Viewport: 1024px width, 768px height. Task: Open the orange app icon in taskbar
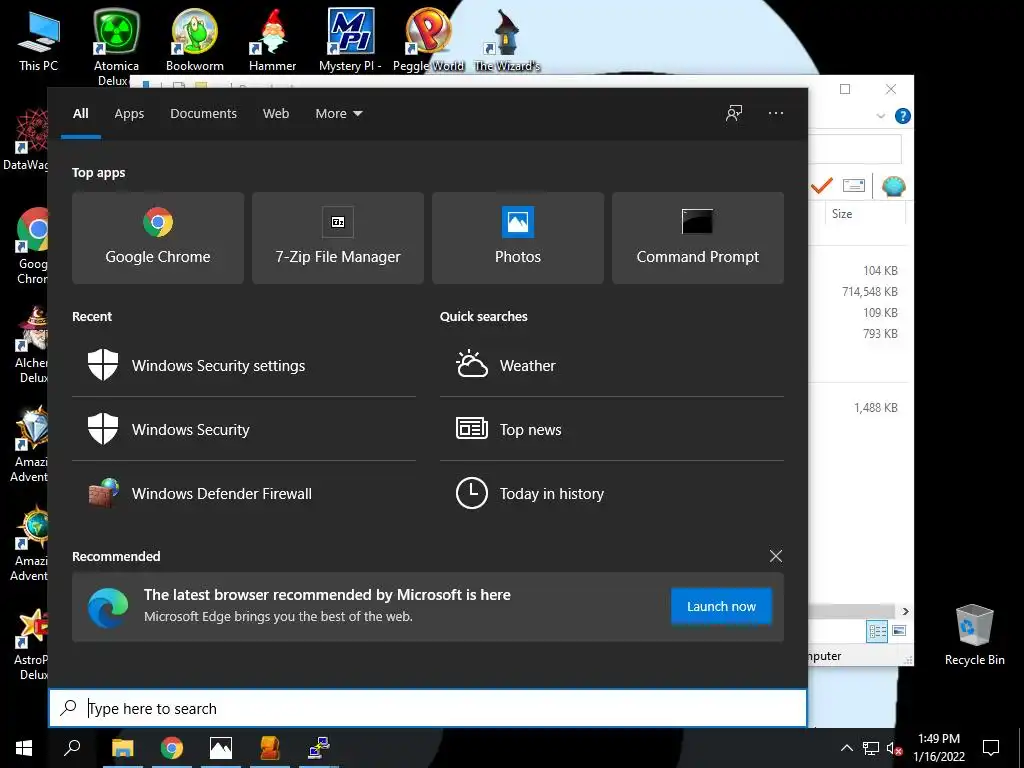[270, 748]
